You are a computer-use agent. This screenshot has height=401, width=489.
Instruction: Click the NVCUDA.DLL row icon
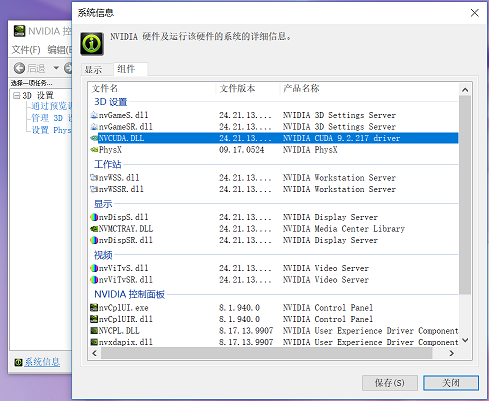click(94, 138)
